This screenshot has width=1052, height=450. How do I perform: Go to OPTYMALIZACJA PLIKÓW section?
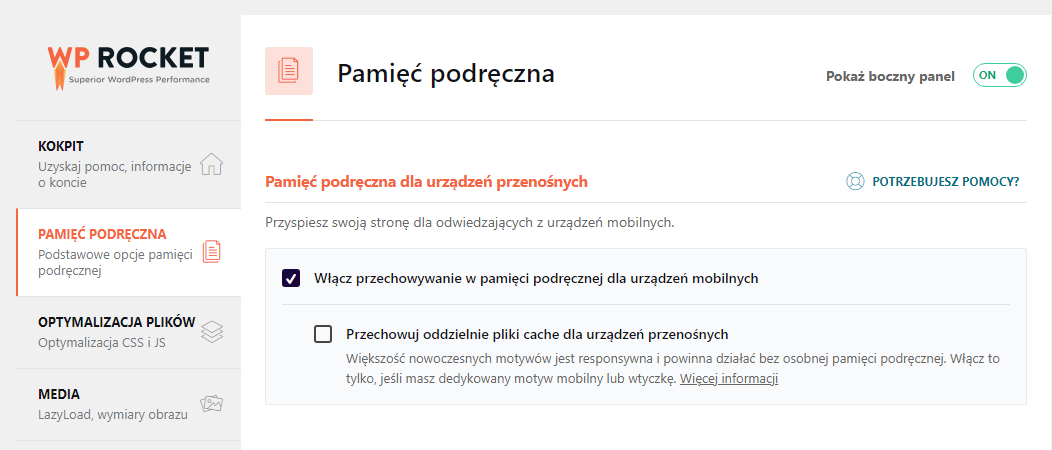(x=116, y=323)
